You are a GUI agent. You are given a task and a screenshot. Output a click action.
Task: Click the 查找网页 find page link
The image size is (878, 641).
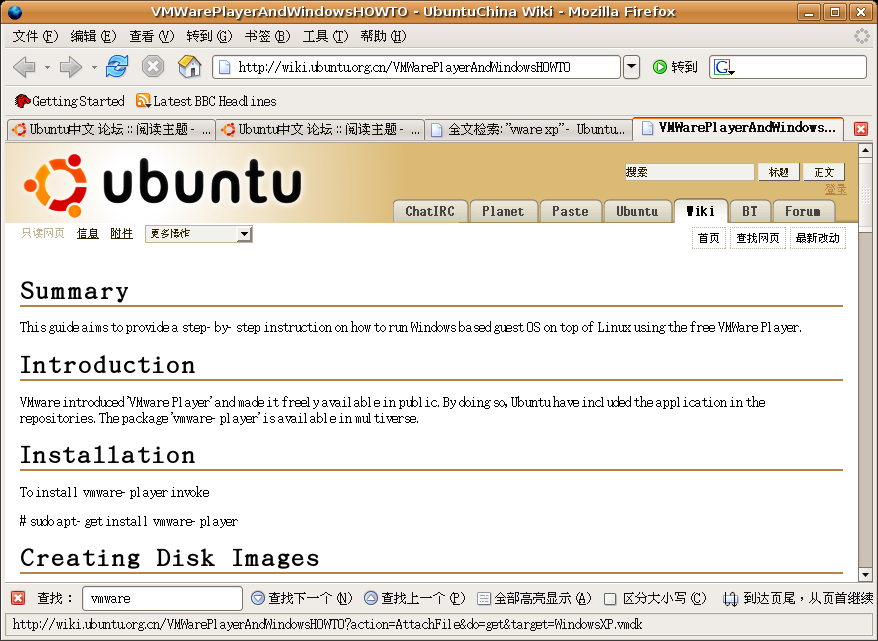click(x=758, y=238)
